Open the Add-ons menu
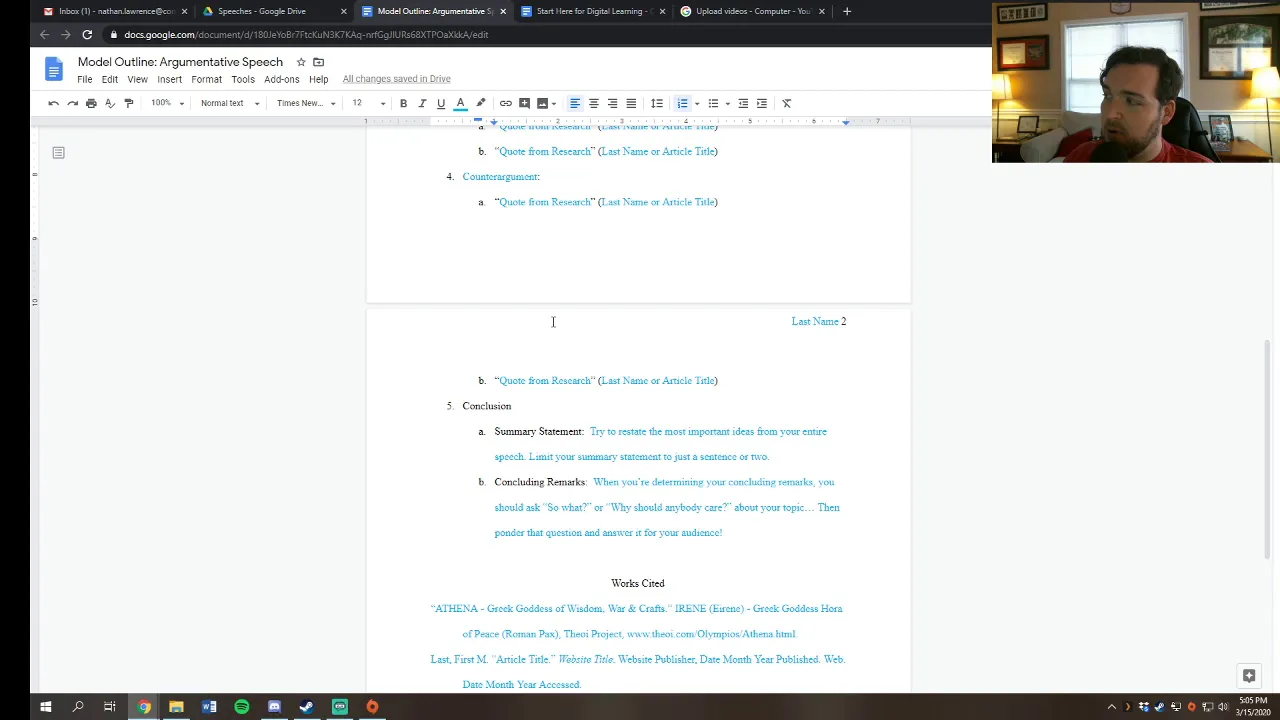 pyautogui.click(x=282, y=79)
